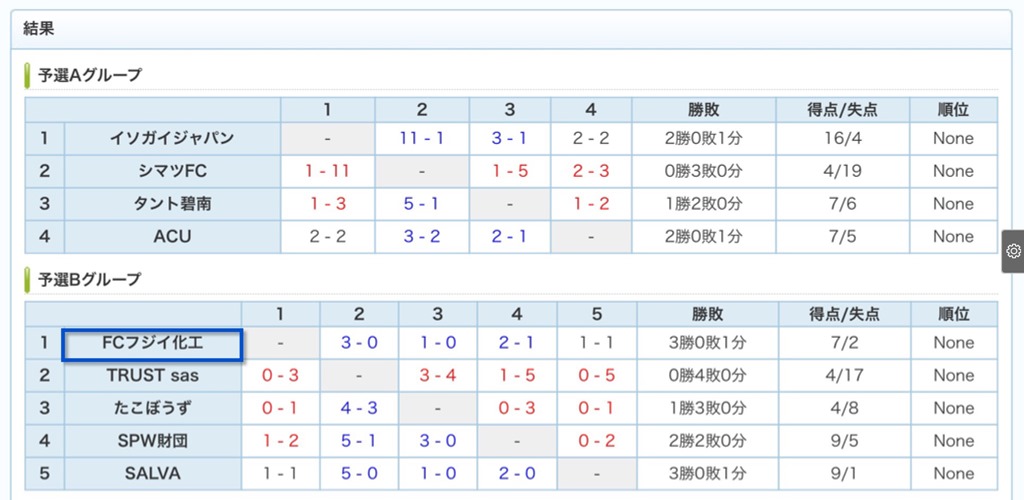Click the TRUST sas team name

pos(153,375)
